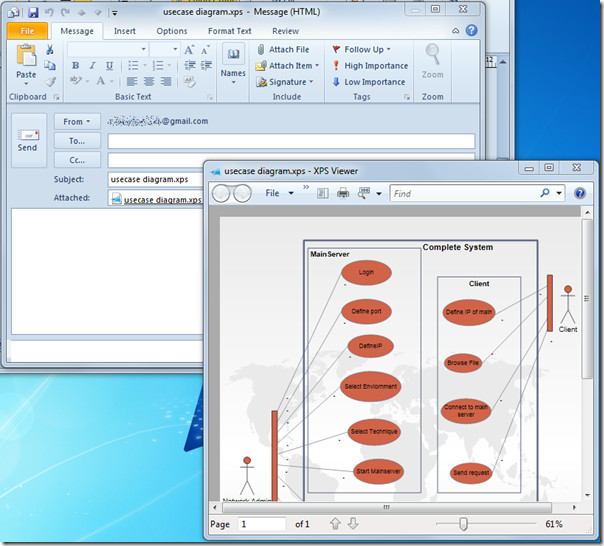Click the XPS Viewer Help icon
Image resolution: width=604 pixels, height=546 pixels.
(580, 193)
